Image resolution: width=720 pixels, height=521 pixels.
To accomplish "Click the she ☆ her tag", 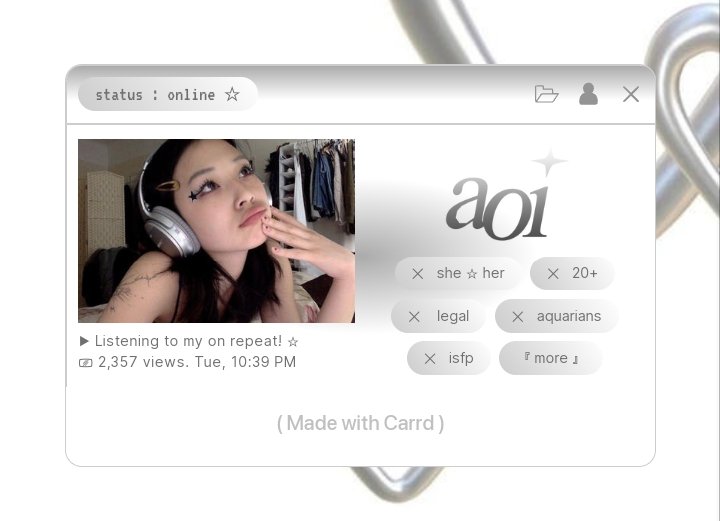I will [458, 274].
